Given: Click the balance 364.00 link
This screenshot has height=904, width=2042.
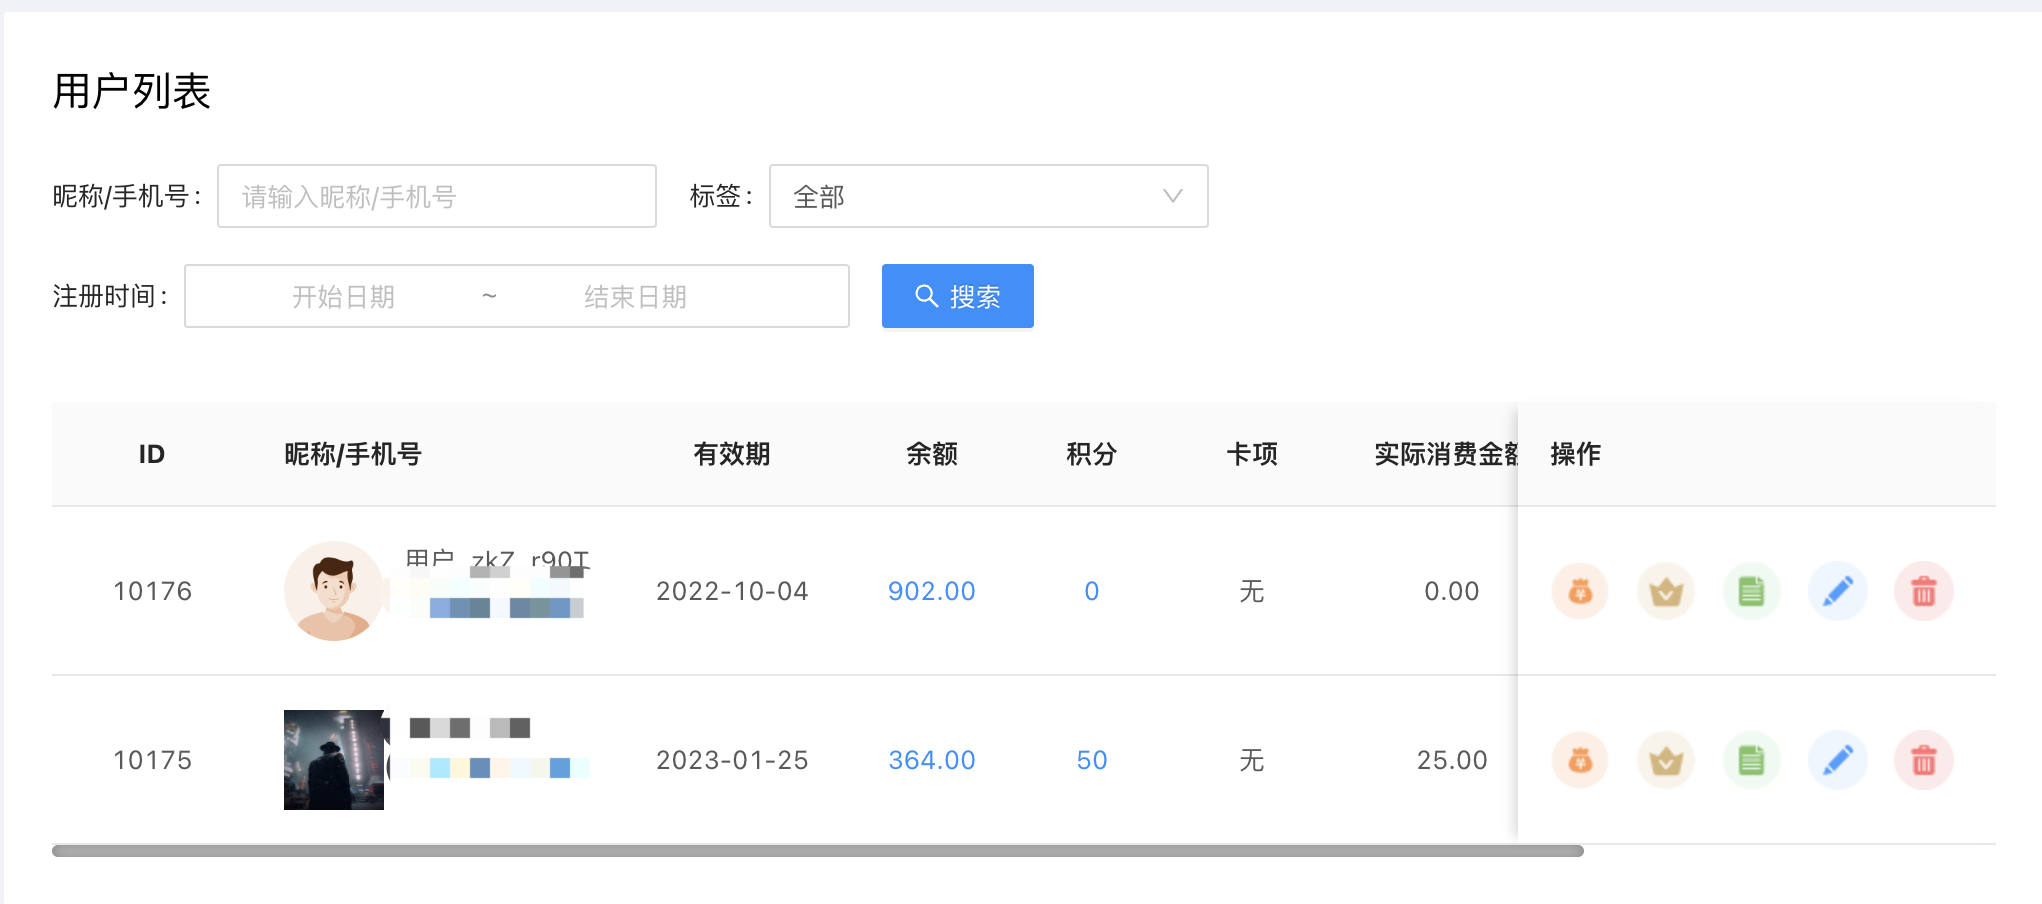Looking at the screenshot, I should 931,760.
